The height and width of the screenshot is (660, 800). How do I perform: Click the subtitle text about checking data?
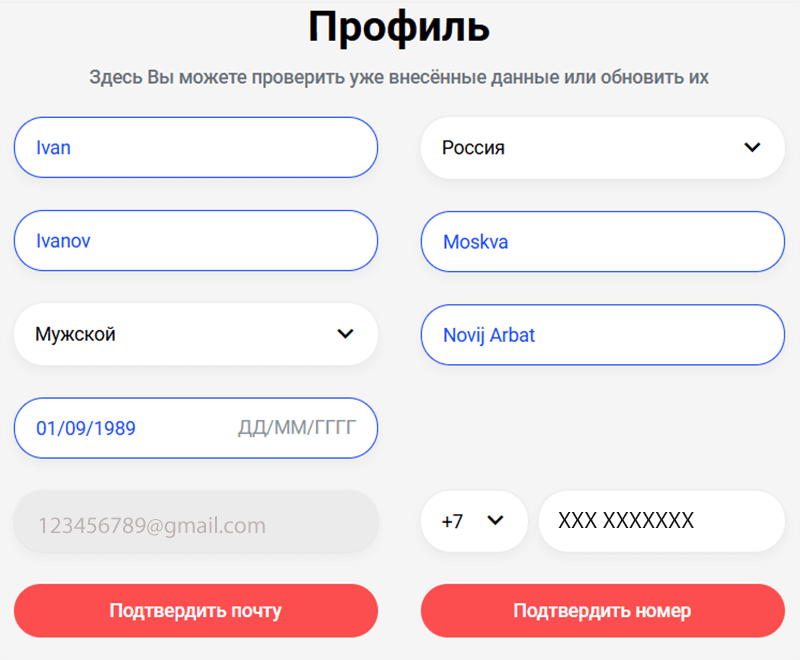(399, 76)
